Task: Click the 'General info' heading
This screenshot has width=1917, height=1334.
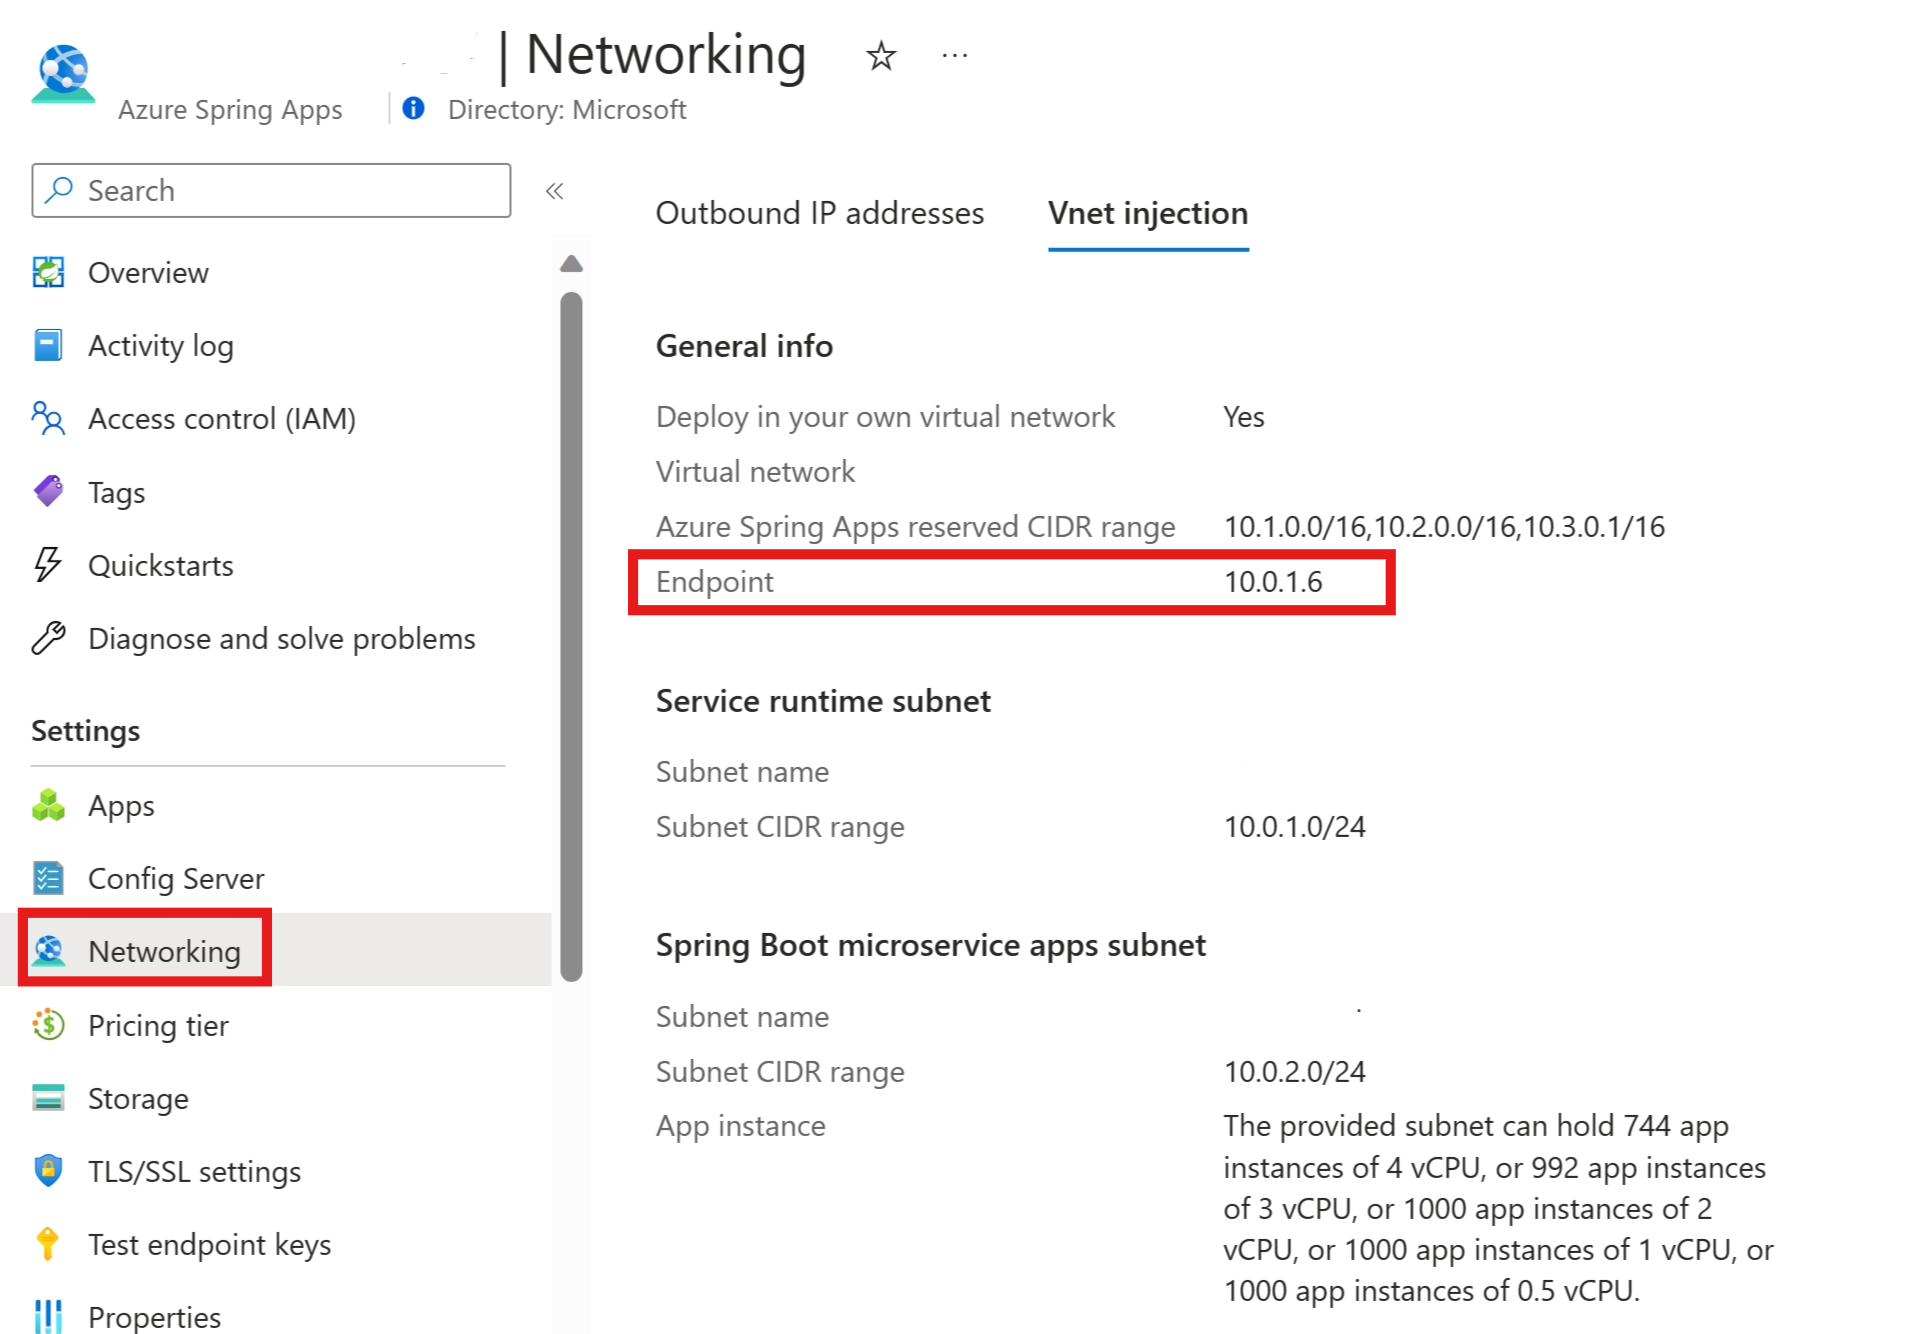Action: click(744, 345)
